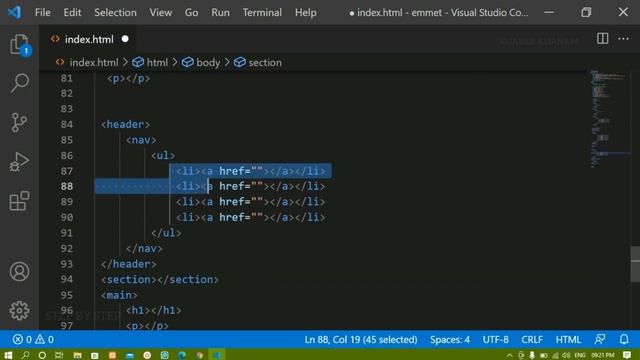Click the <header> opening tag on line 84
640x360 pixels.
(x=125, y=124)
